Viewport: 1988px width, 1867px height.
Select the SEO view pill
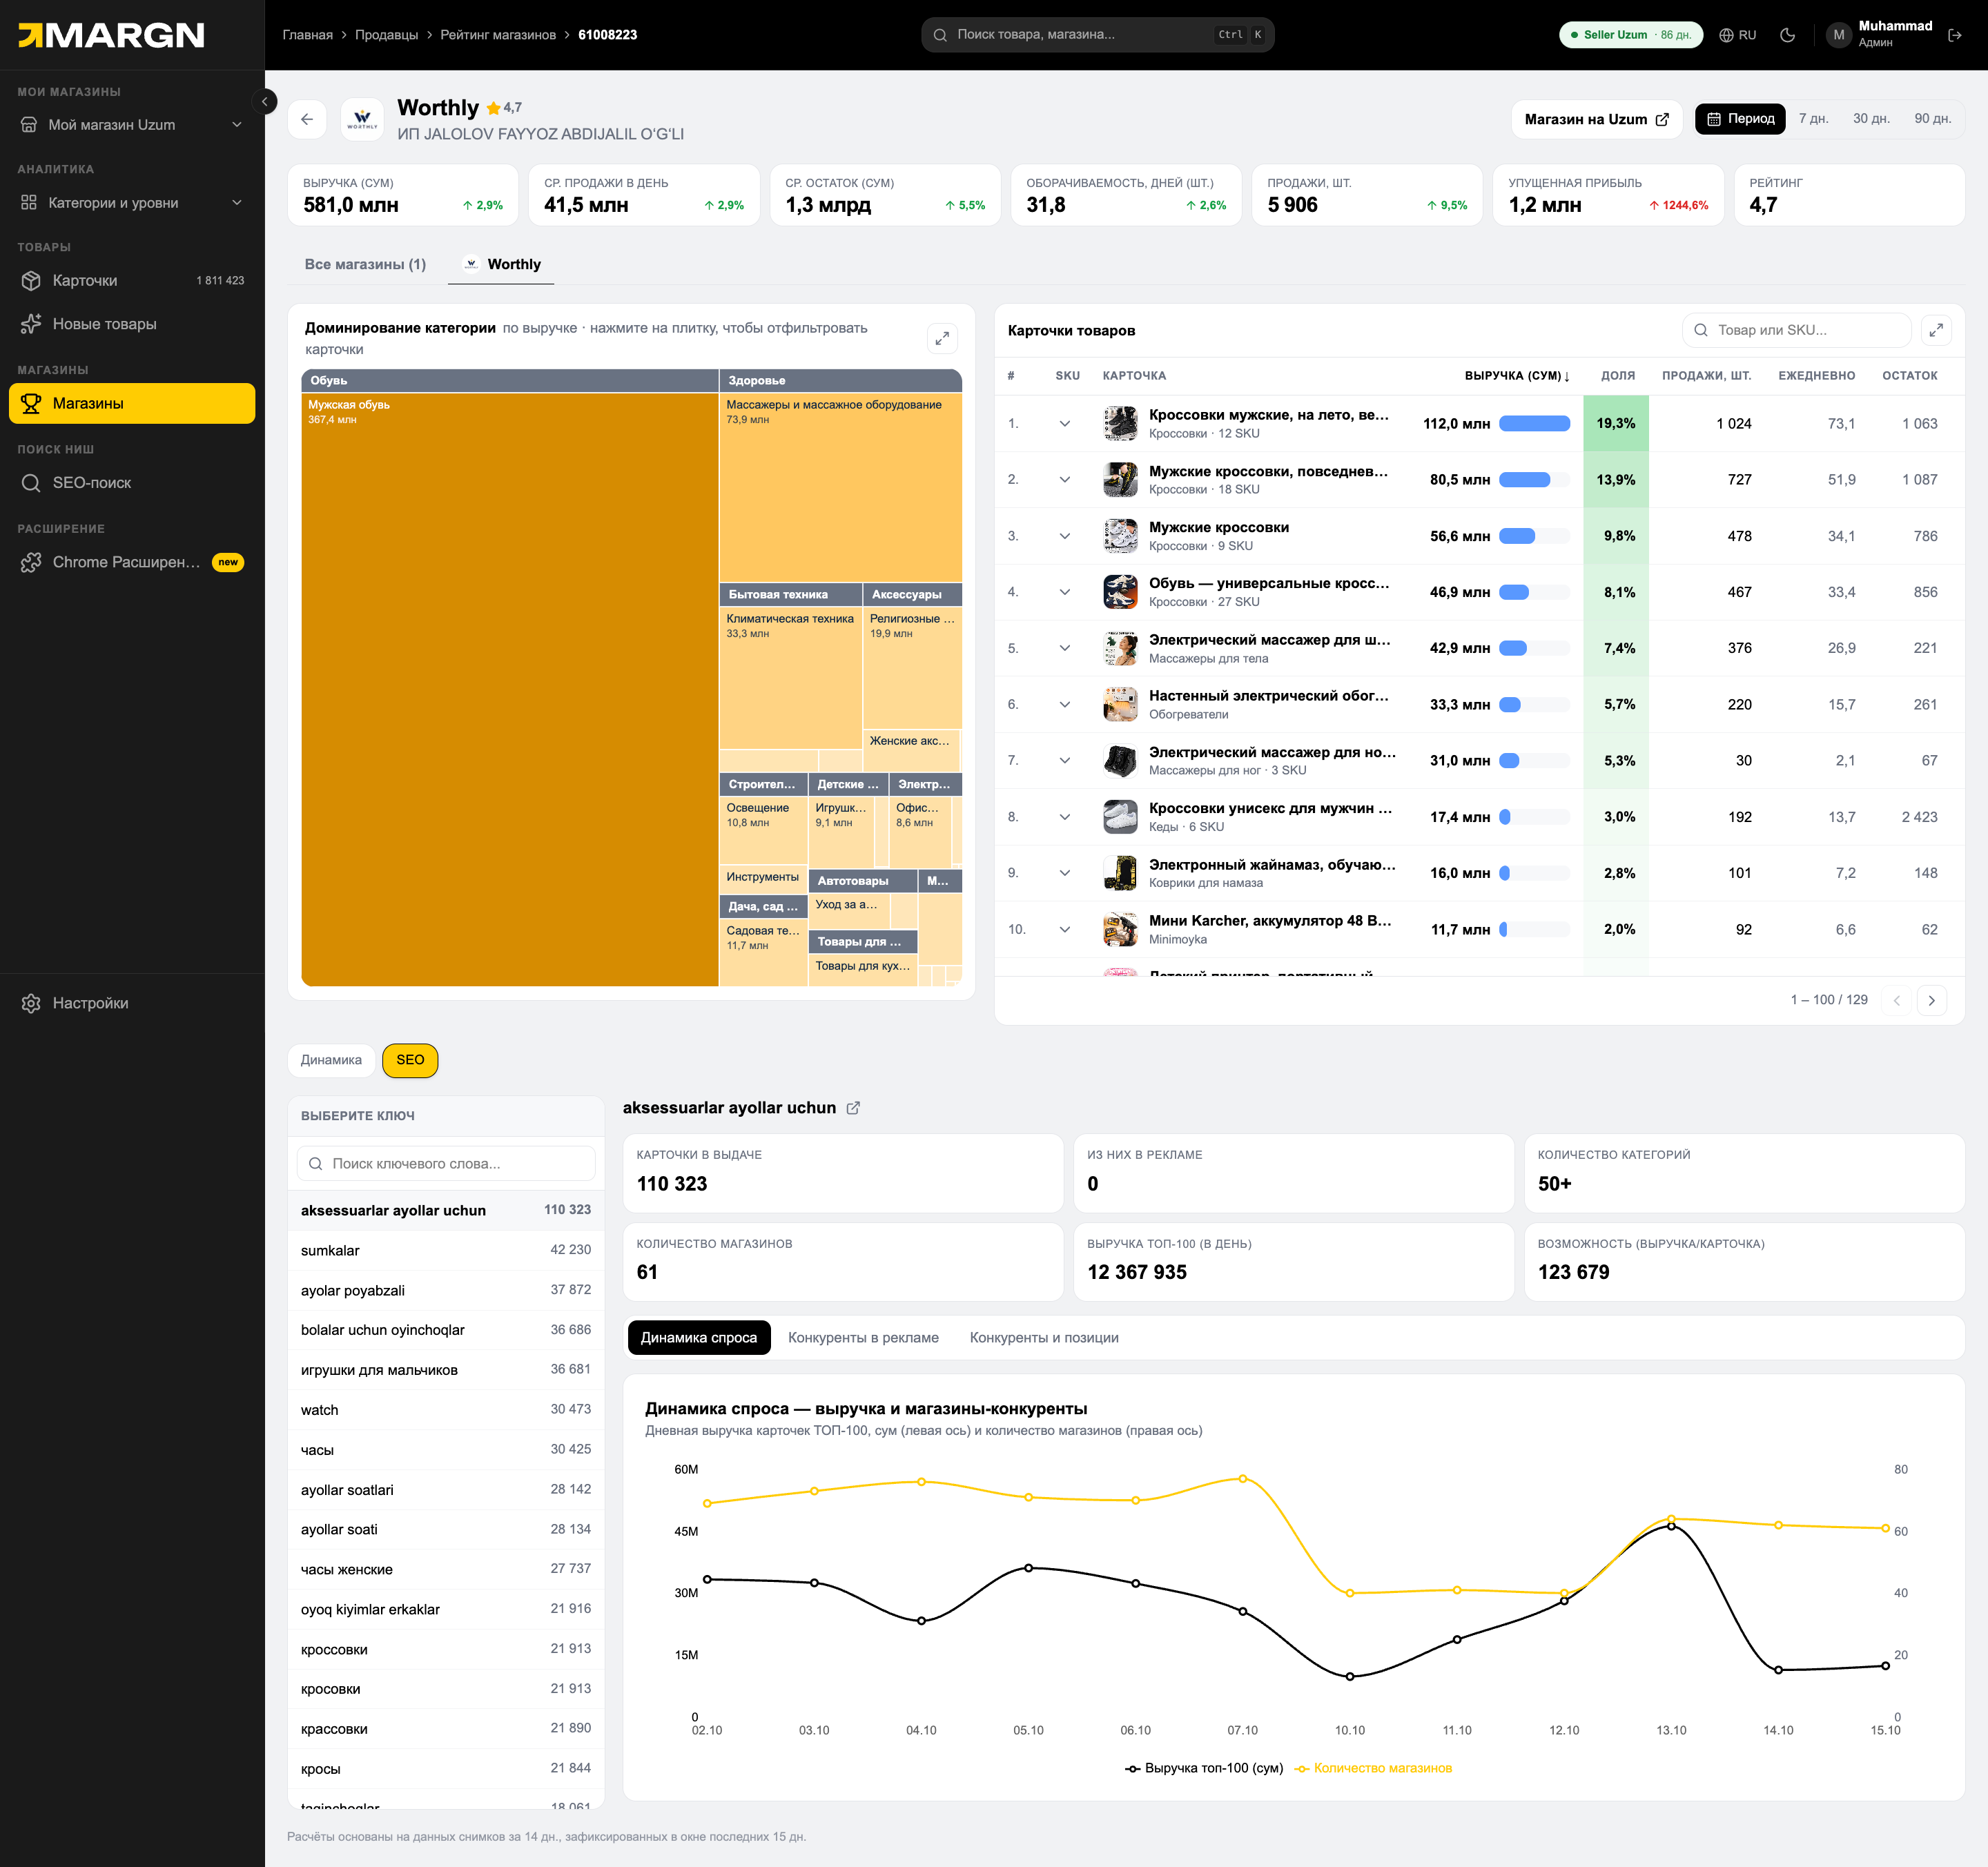pyautogui.click(x=410, y=1060)
